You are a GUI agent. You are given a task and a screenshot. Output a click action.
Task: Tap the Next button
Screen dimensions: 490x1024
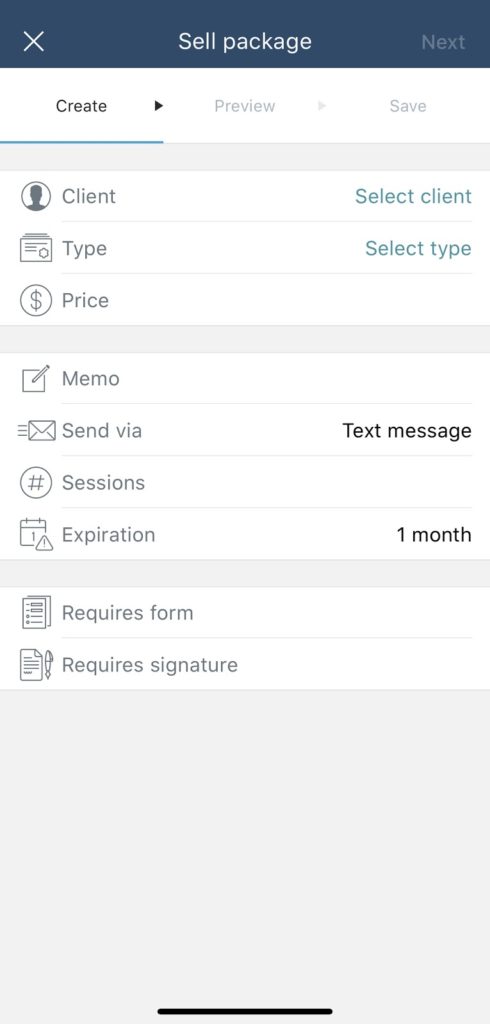pyautogui.click(x=444, y=42)
